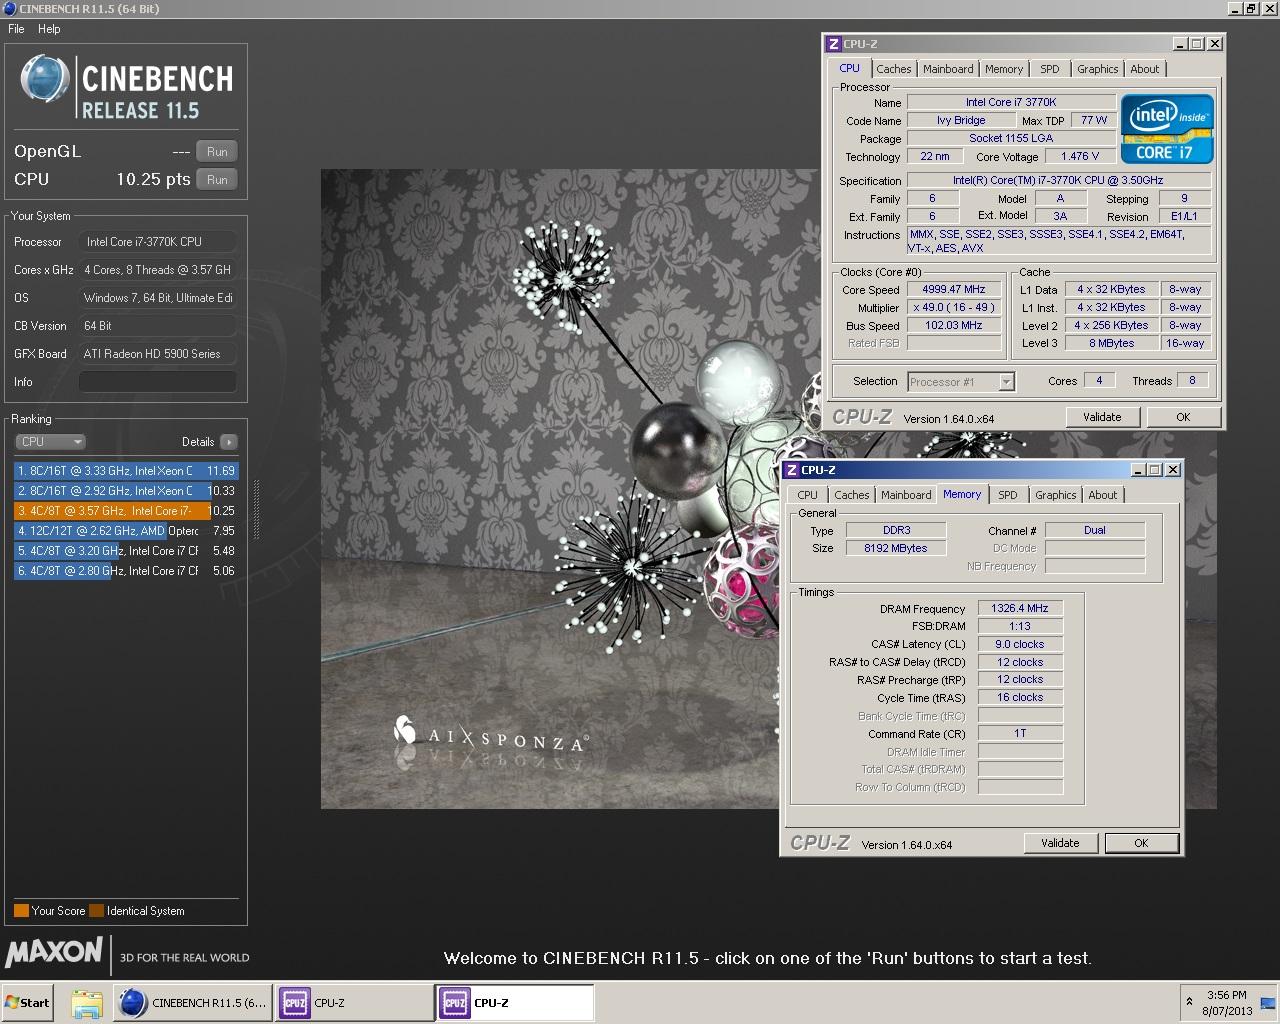1280x1024 pixels.
Task: Switch to Cinebench R11.5 taskbar item
Action: [x=193, y=1003]
